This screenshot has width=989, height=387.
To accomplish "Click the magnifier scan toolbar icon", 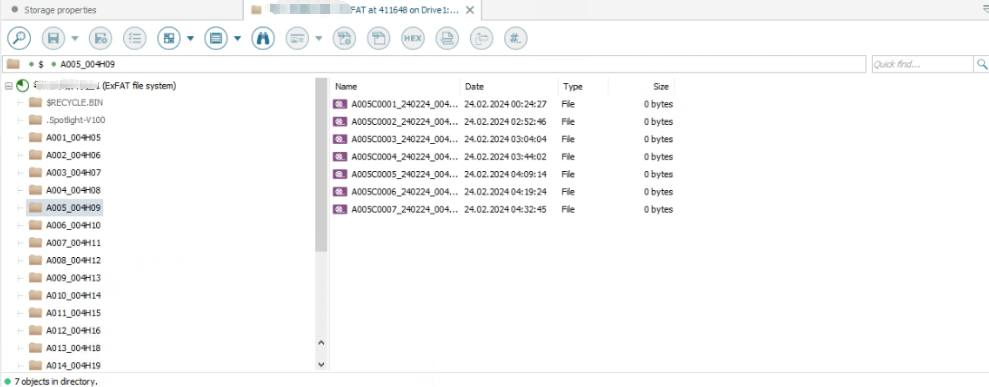I will [x=19, y=38].
